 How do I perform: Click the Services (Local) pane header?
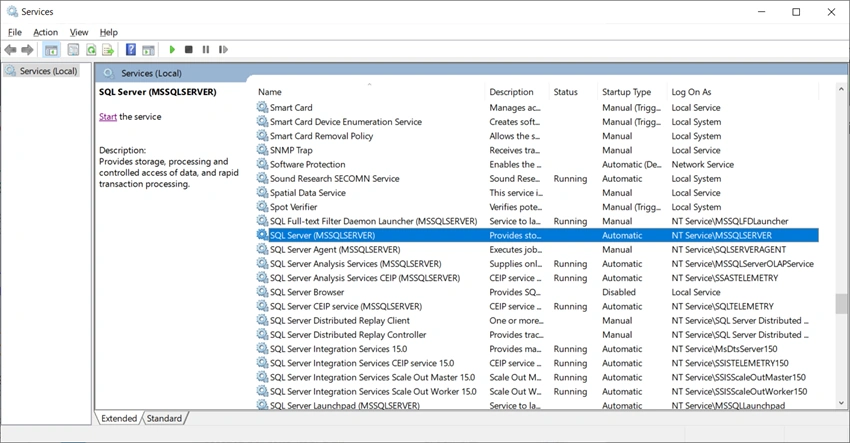coord(151,73)
